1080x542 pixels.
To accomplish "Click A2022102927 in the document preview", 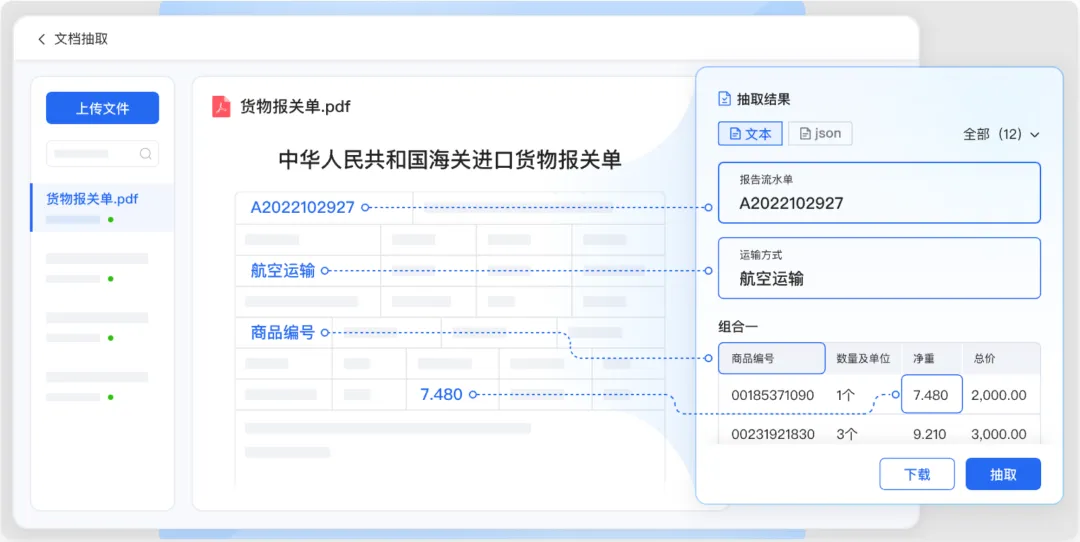I will (302, 207).
